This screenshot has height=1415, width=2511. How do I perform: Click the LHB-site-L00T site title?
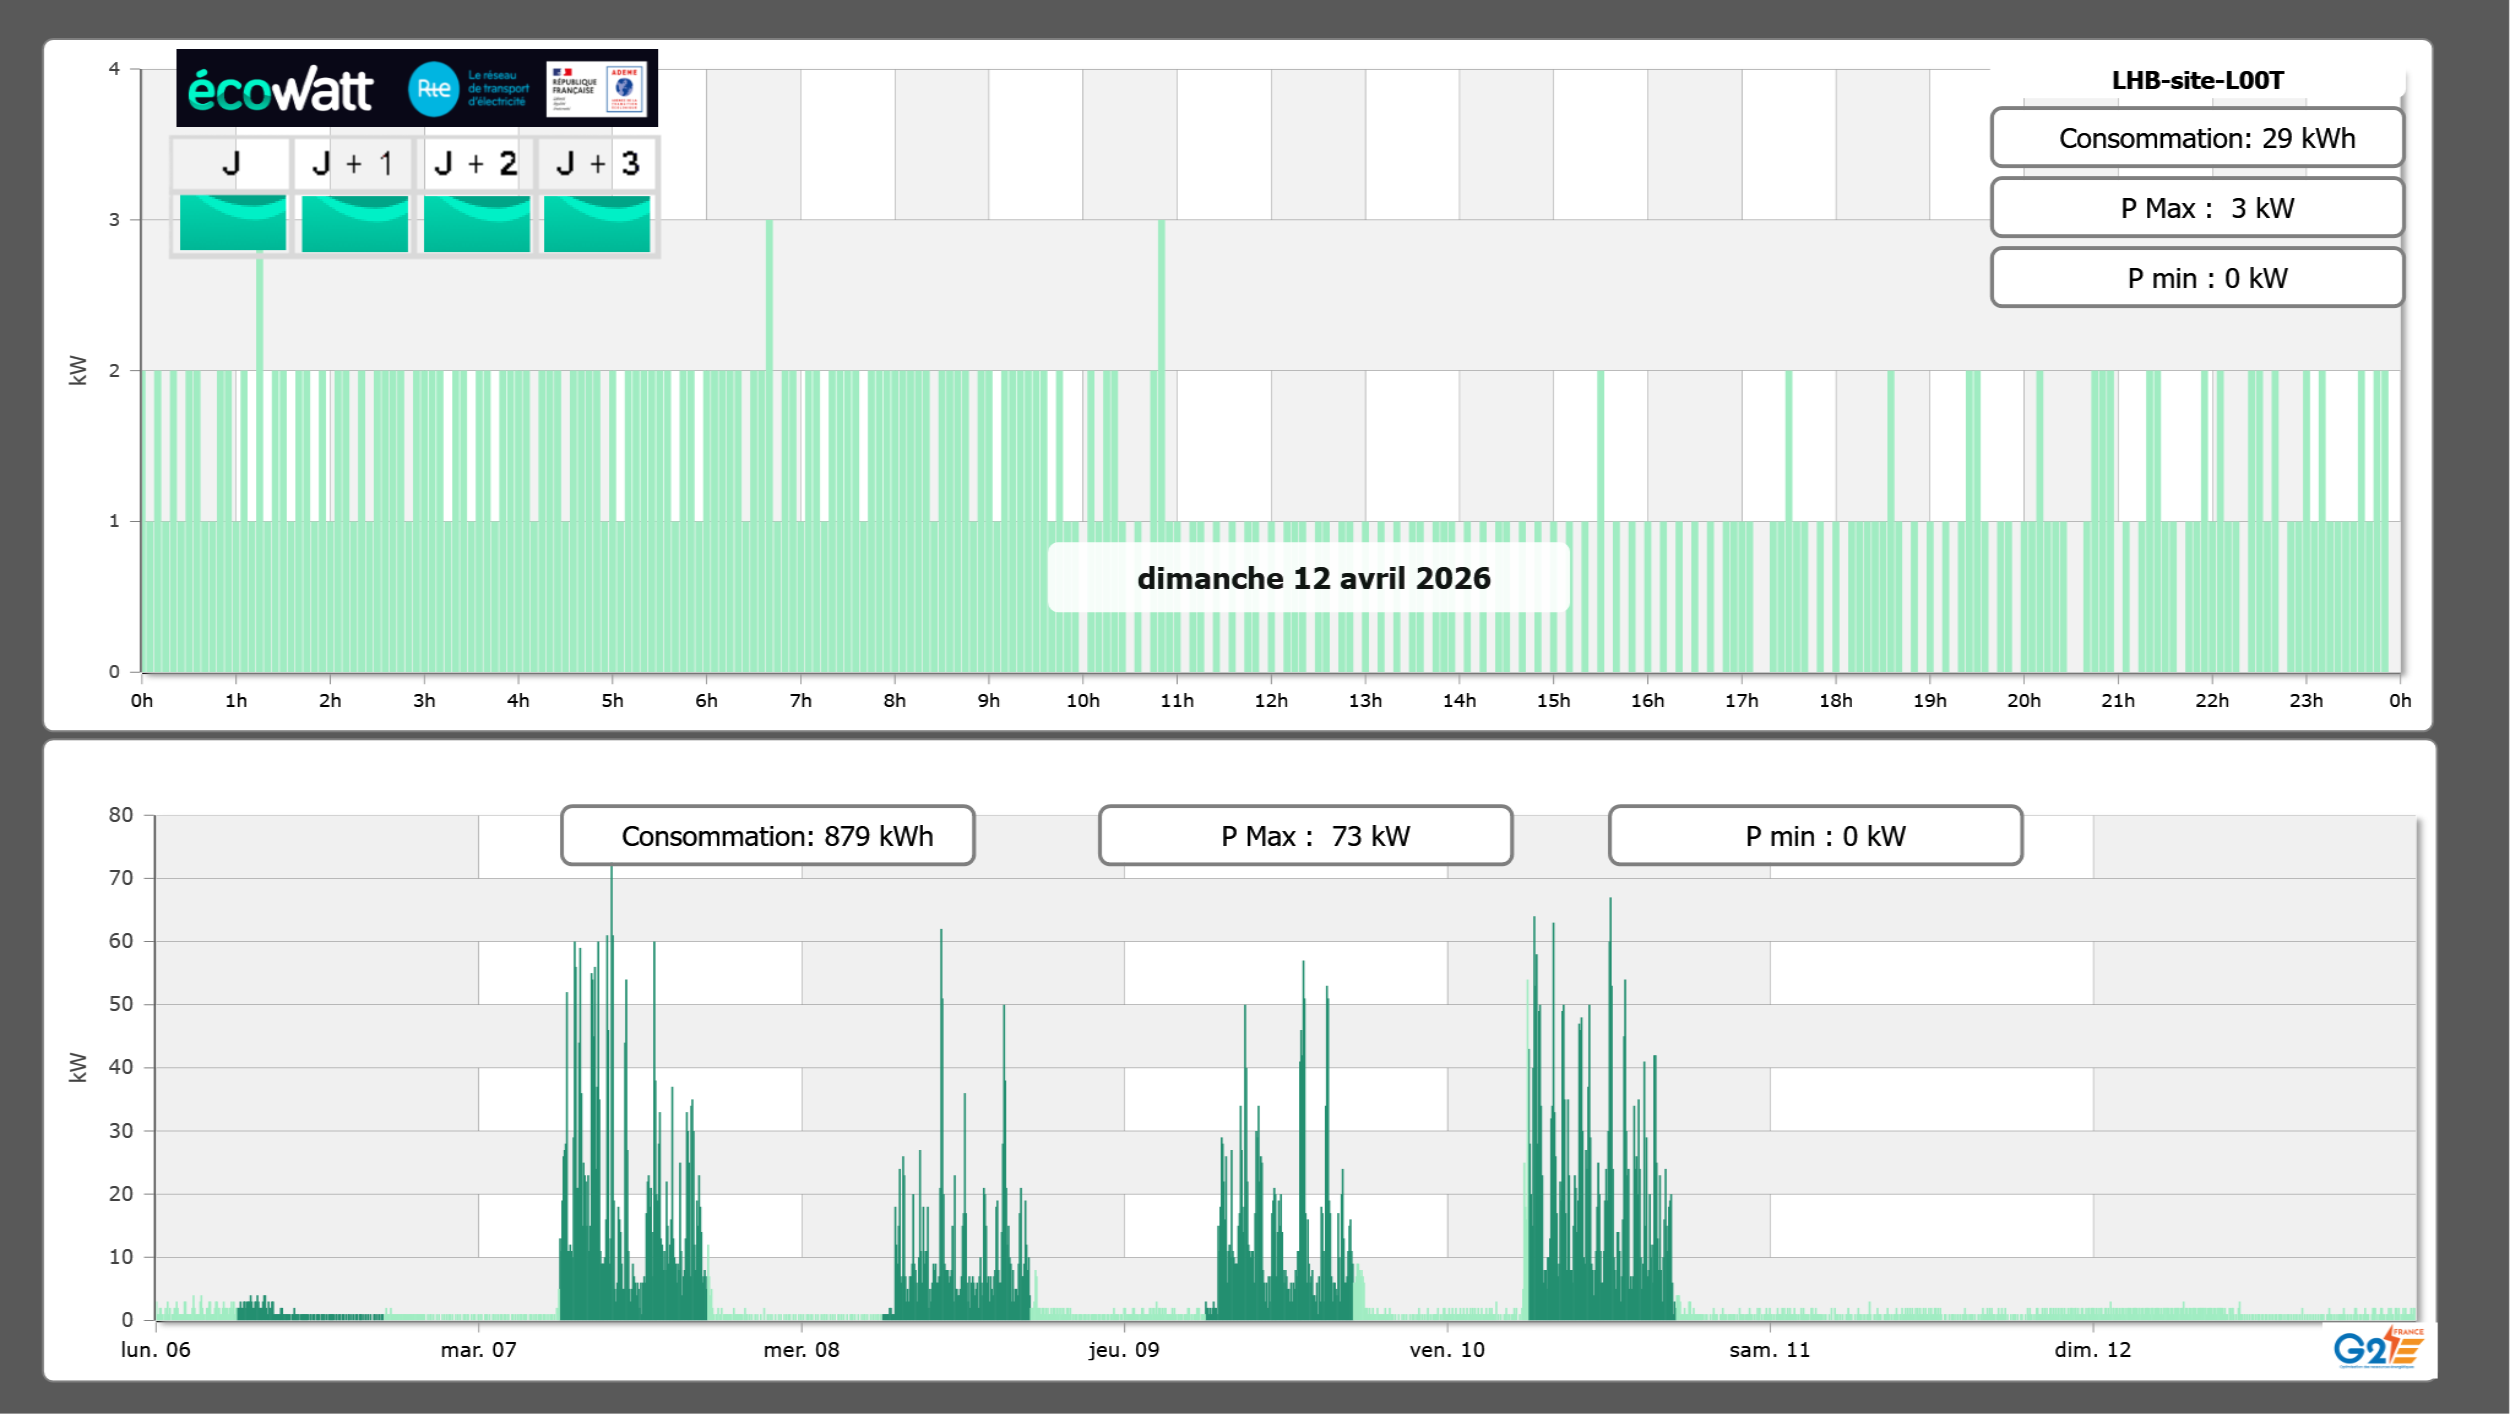pos(2196,80)
